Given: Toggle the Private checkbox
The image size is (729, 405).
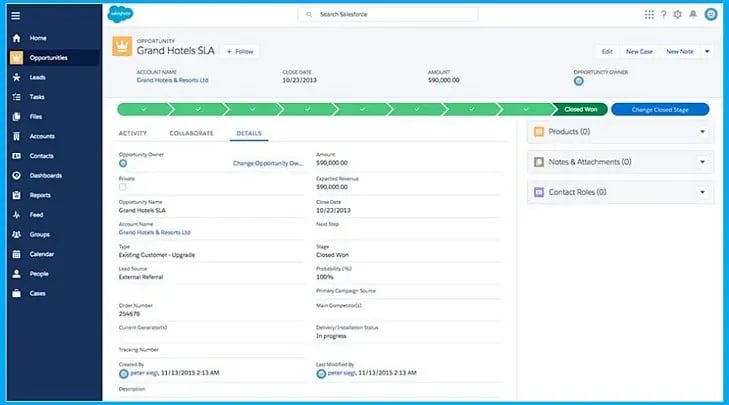Looking at the screenshot, I should 122,187.
